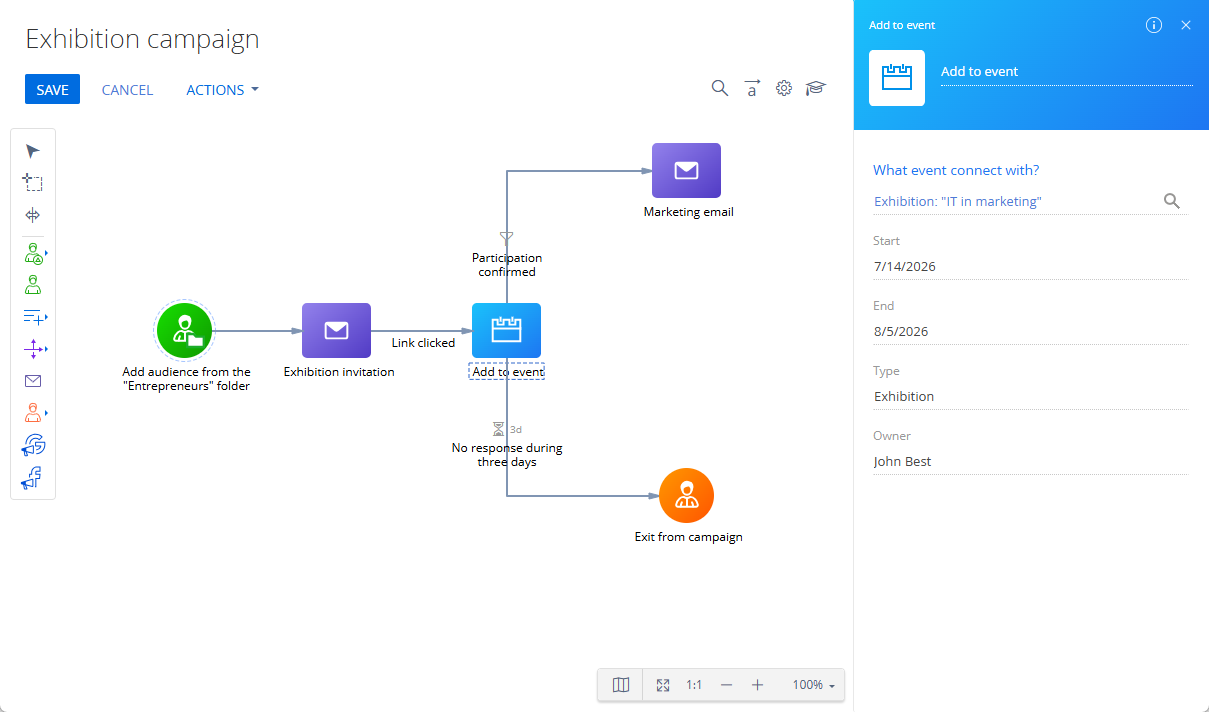Select the orange Exit from campaign node
The height and width of the screenshot is (712, 1209).
(x=686, y=495)
